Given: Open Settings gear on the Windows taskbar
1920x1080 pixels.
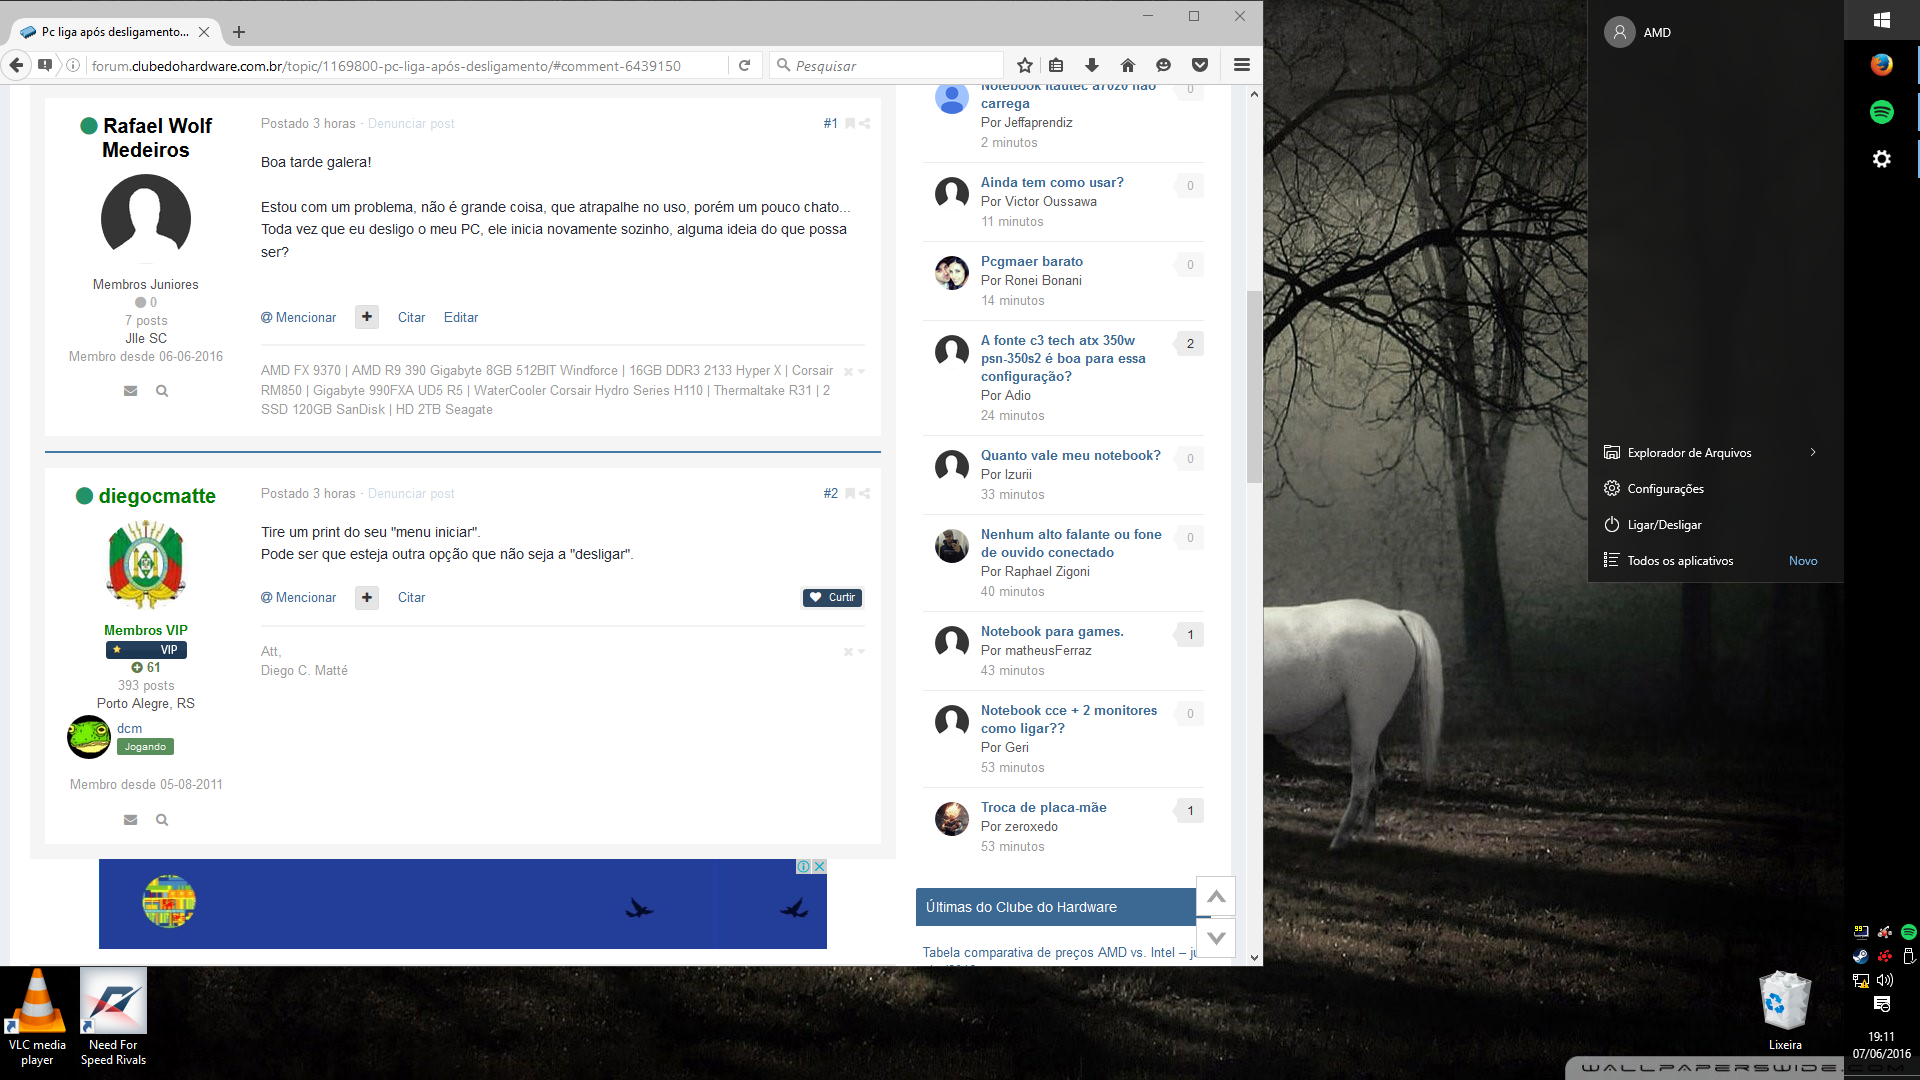Looking at the screenshot, I should click(x=1881, y=159).
